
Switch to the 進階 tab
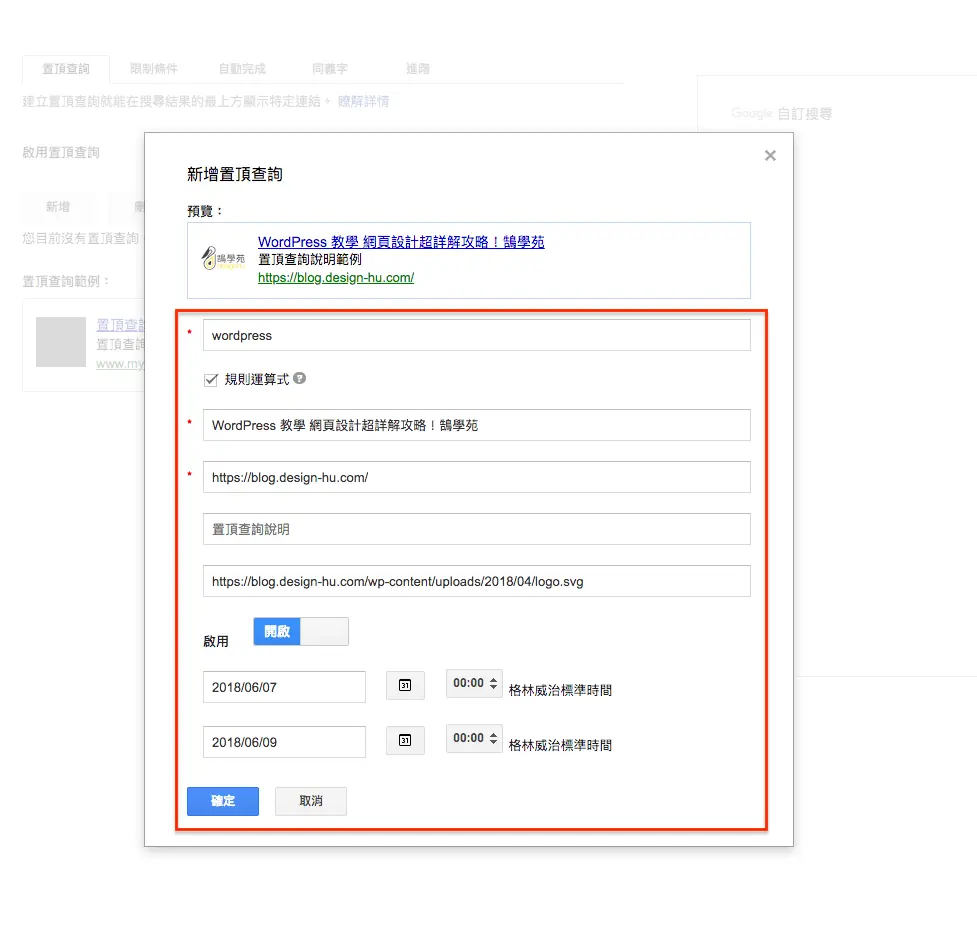418,69
